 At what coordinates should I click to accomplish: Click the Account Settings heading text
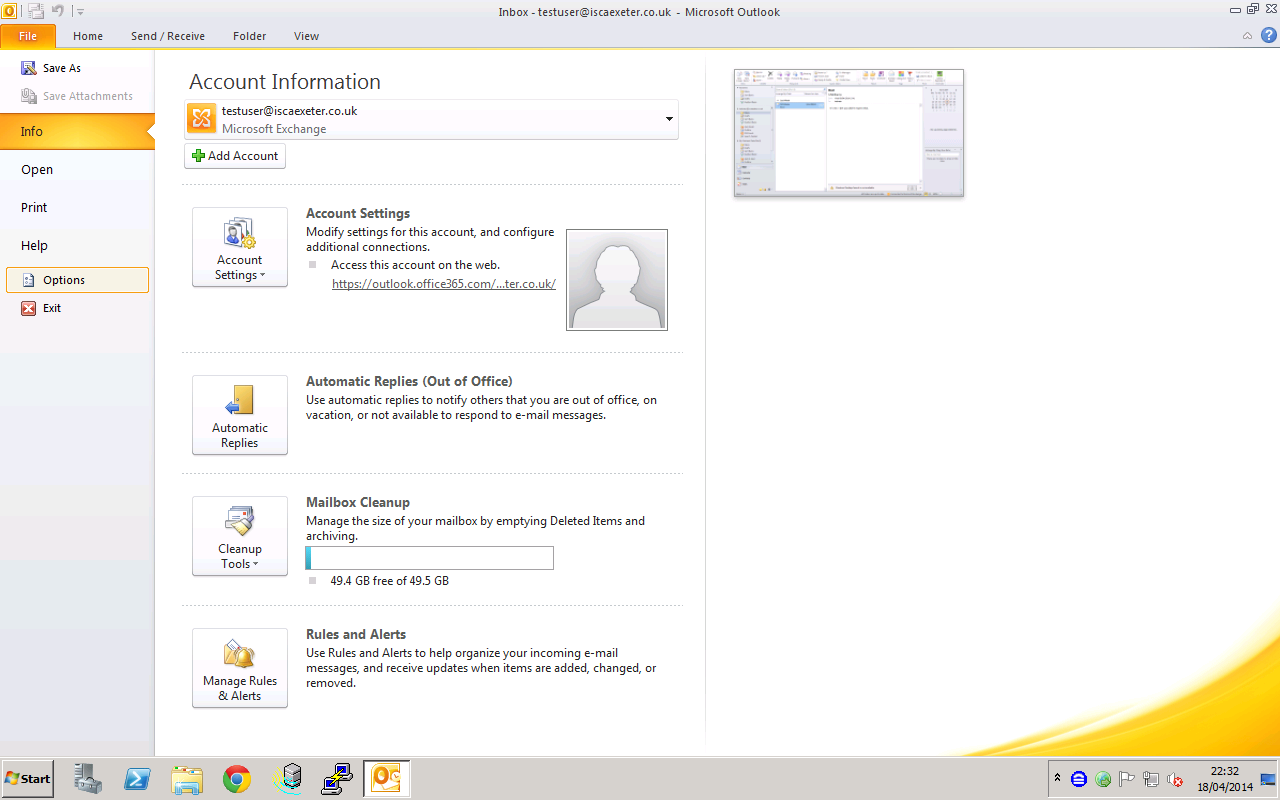pyautogui.click(x=358, y=213)
